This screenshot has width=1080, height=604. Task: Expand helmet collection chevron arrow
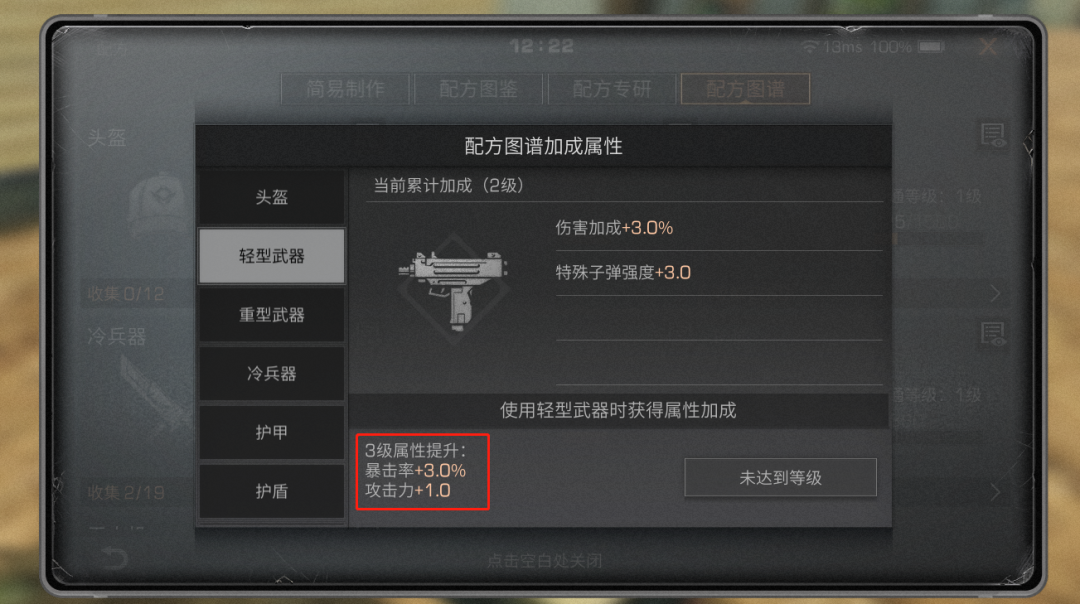996,293
